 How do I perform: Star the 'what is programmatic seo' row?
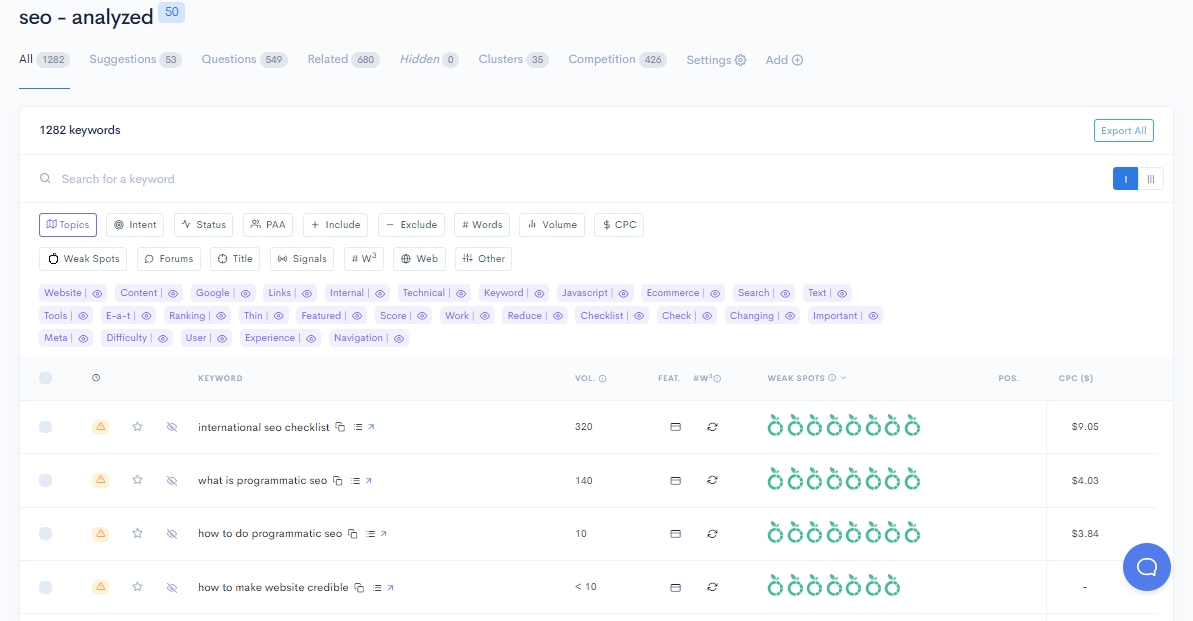click(x=138, y=480)
